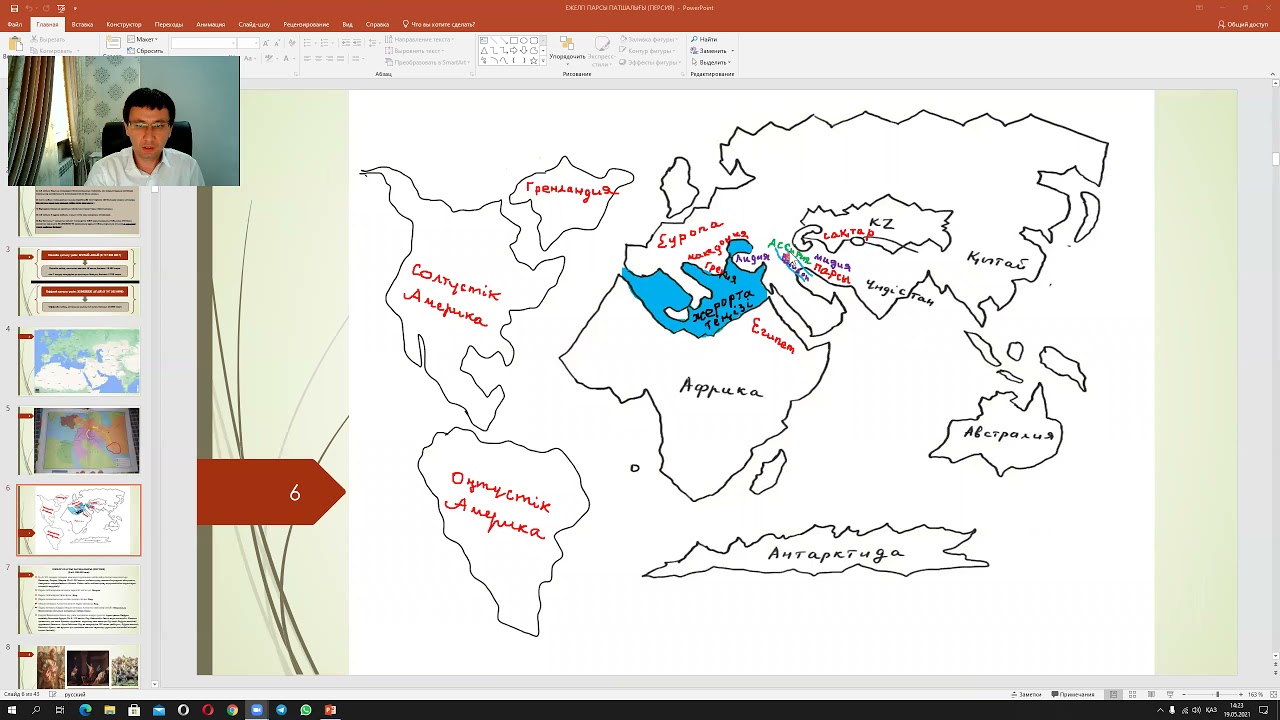Open the Файл menu
1280x720 pixels.
click(14, 24)
